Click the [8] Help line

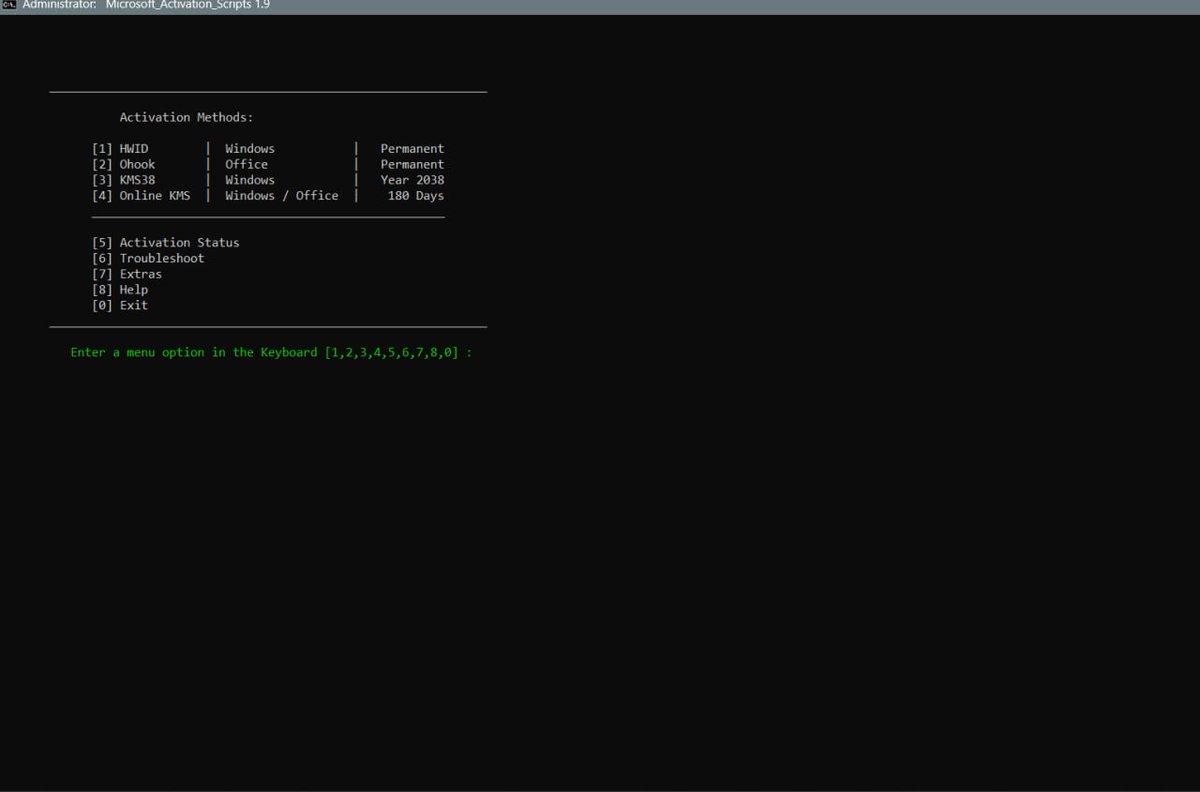point(120,290)
